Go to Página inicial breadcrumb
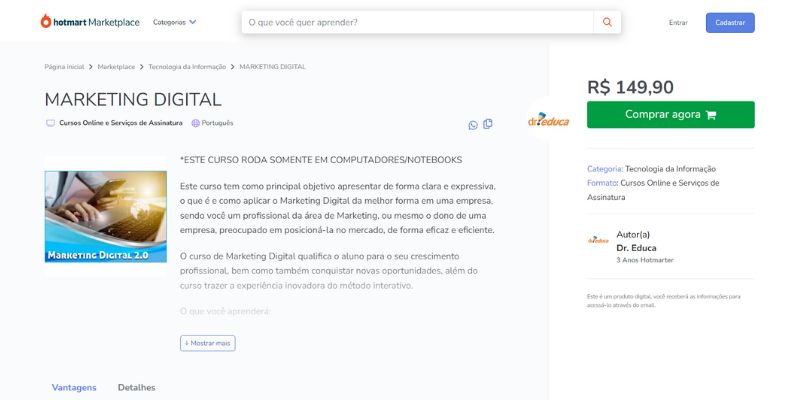Image resolution: width=800 pixels, height=400 pixels. [64, 67]
